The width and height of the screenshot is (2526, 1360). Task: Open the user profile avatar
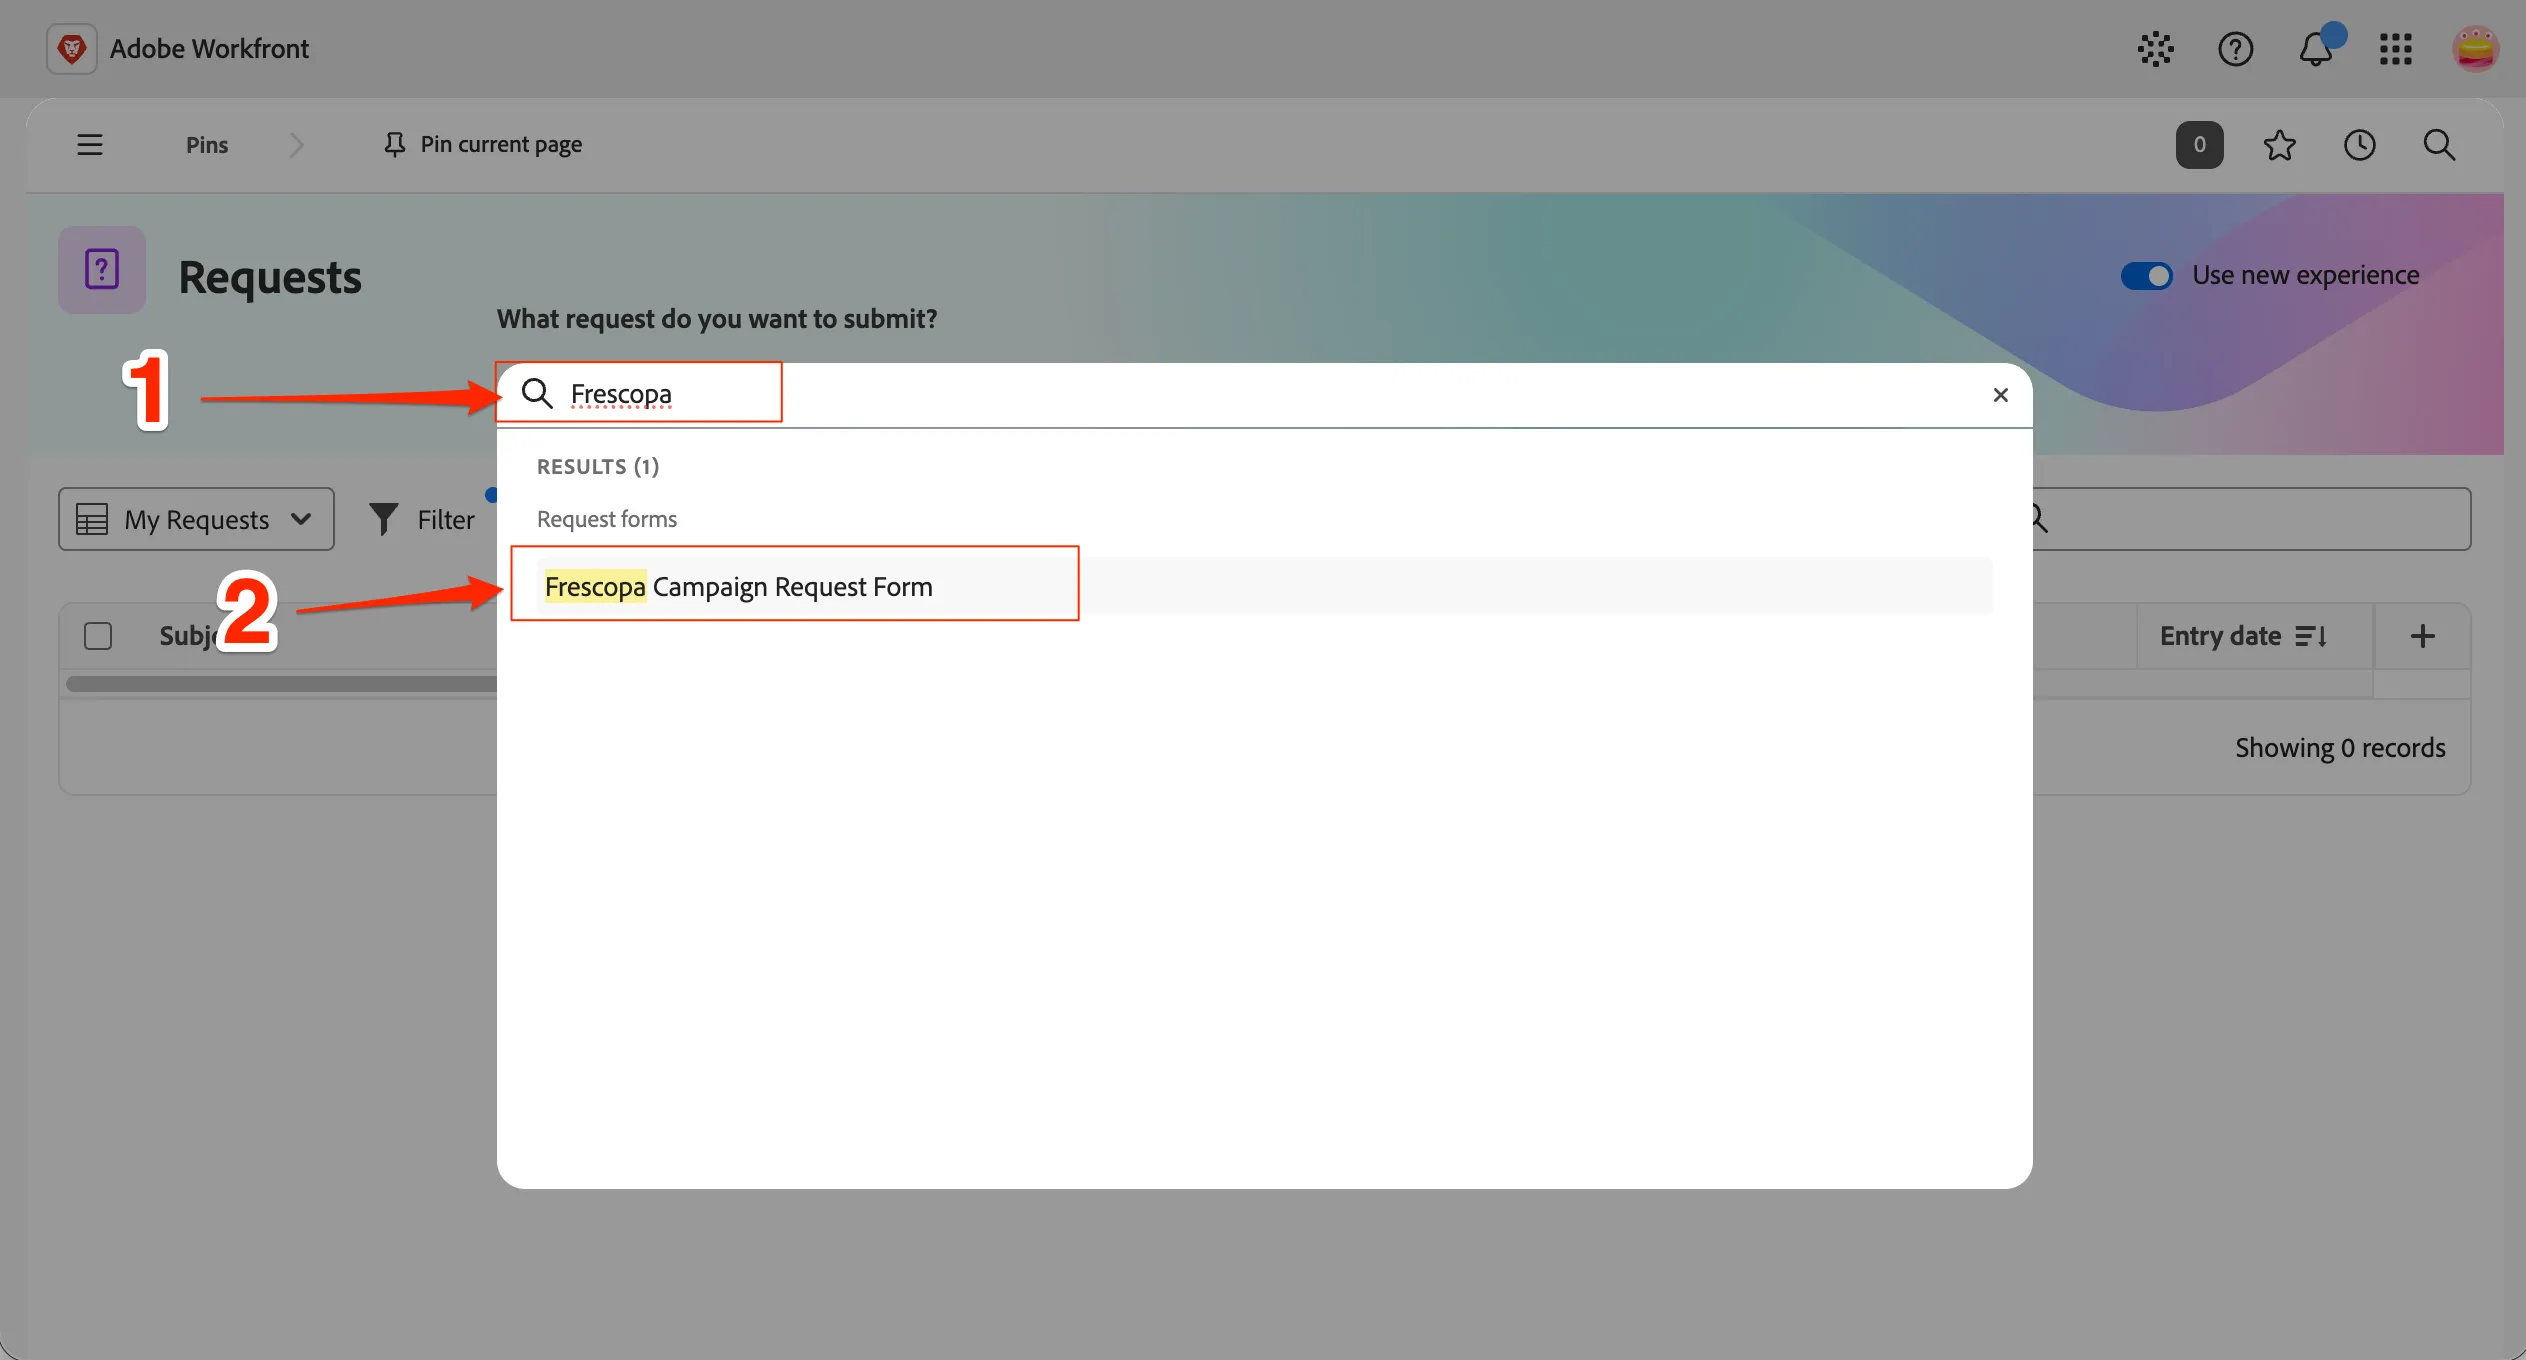pos(2476,49)
